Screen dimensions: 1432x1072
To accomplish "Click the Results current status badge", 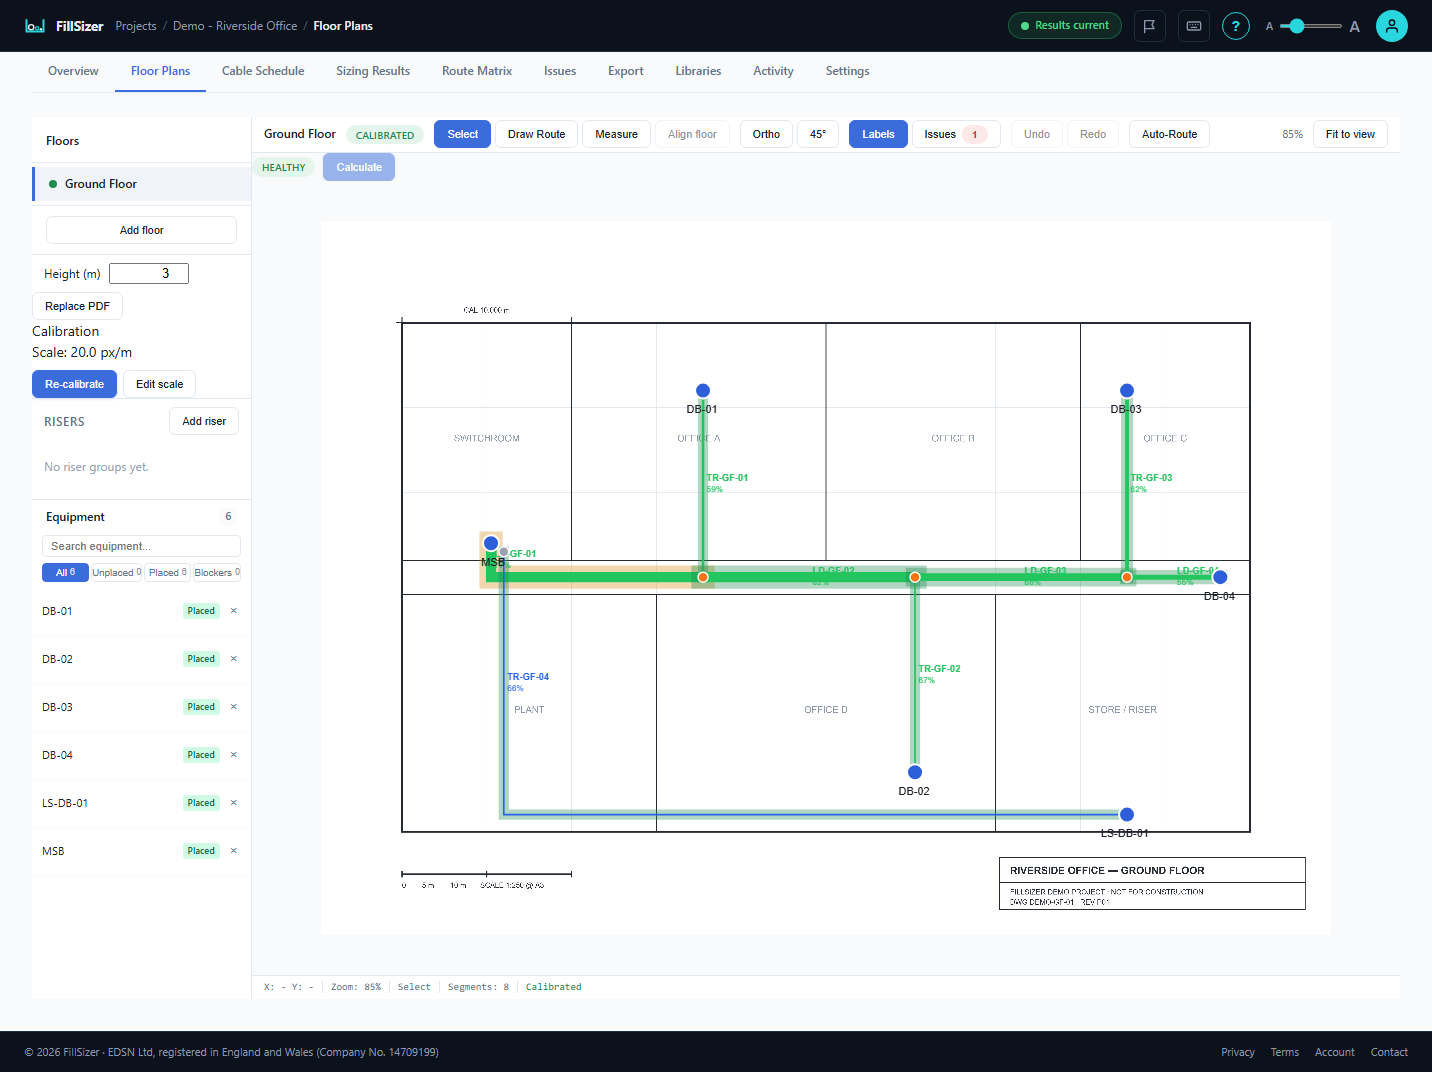I will point(1065,26).
